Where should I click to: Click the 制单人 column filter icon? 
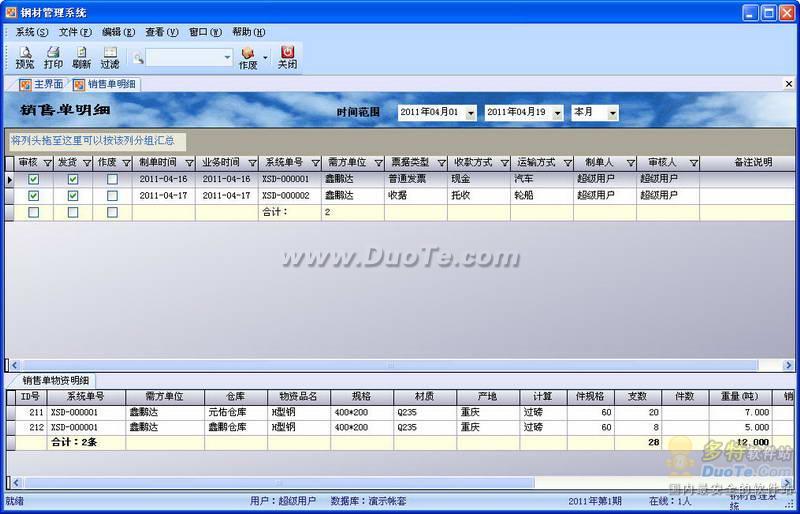point(631,163)
